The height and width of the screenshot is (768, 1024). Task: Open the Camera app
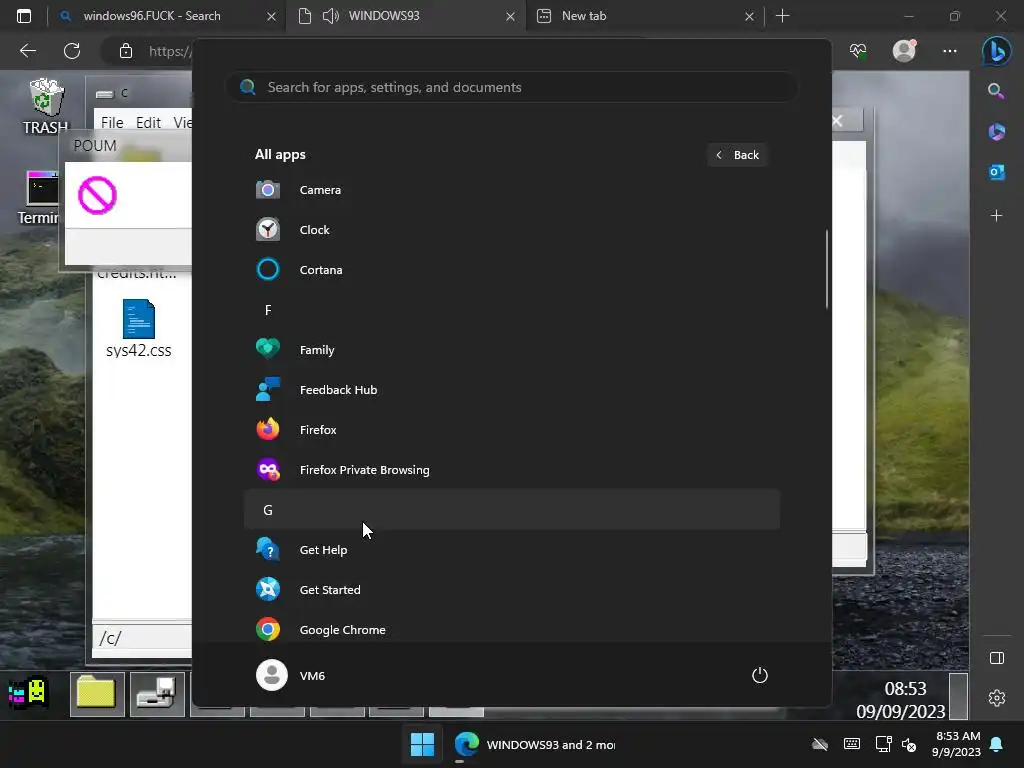tap(511, 190)
